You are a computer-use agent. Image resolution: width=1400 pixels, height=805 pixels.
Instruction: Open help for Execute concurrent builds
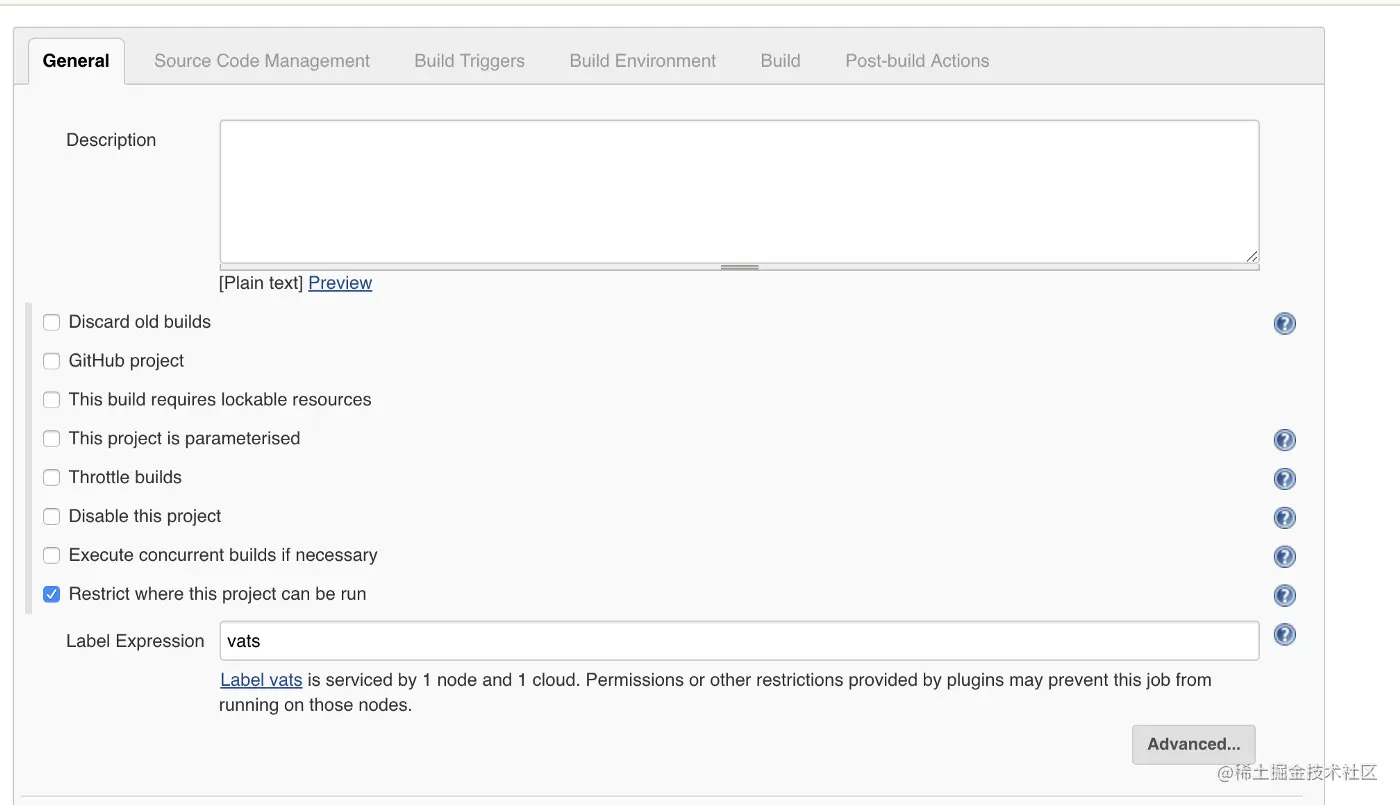[x=1285, y=557]
